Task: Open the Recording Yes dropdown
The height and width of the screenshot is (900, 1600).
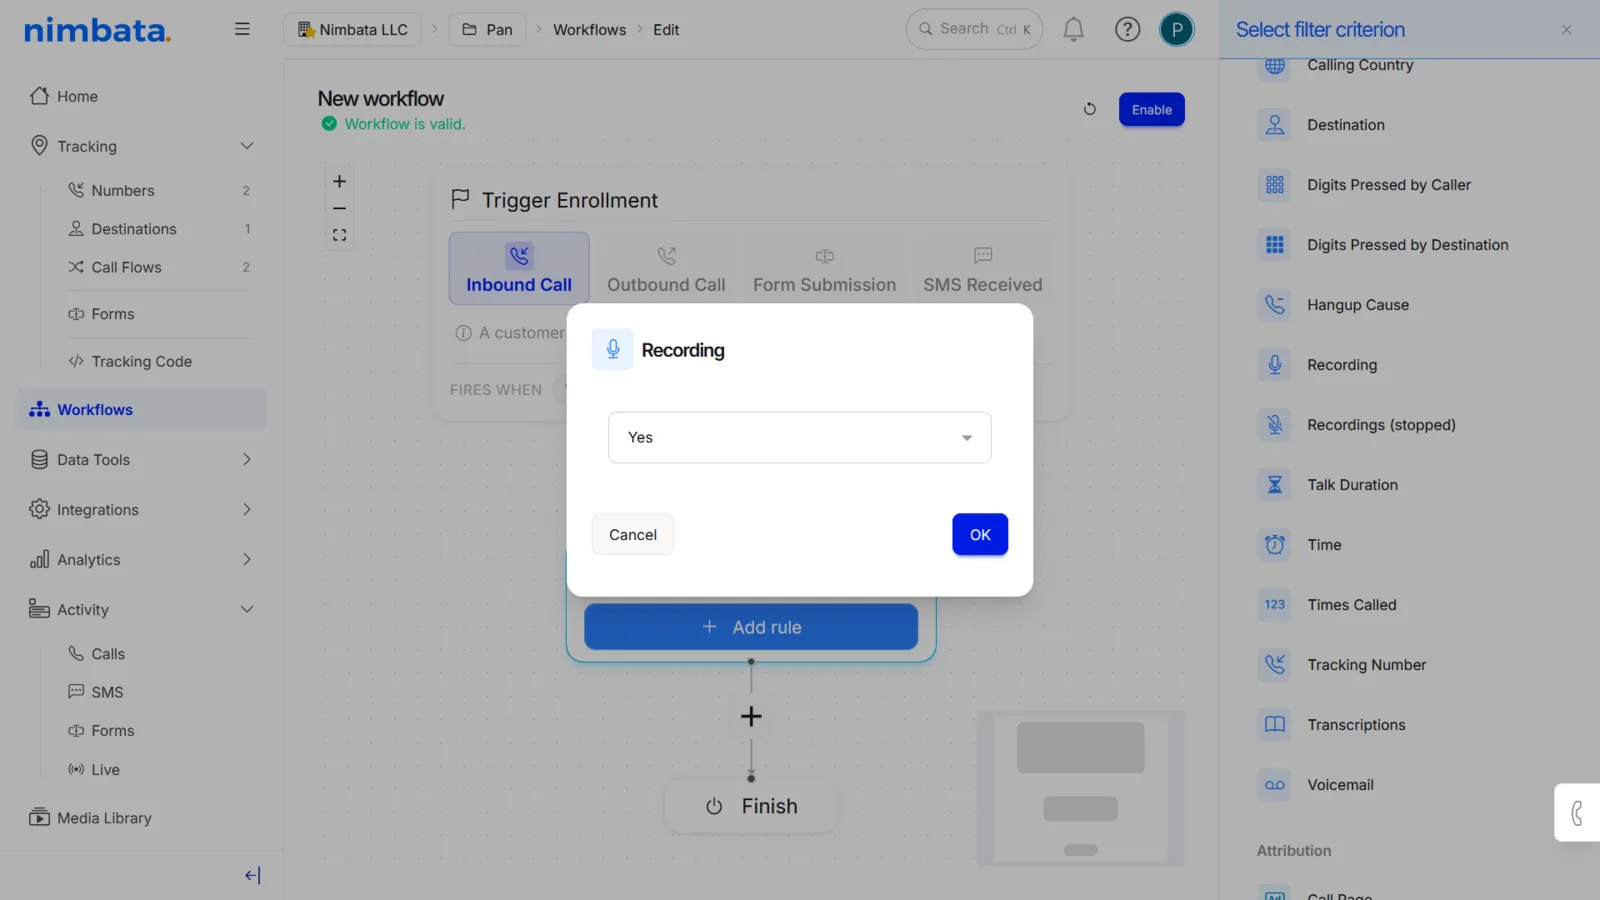Action: (800, 438)
